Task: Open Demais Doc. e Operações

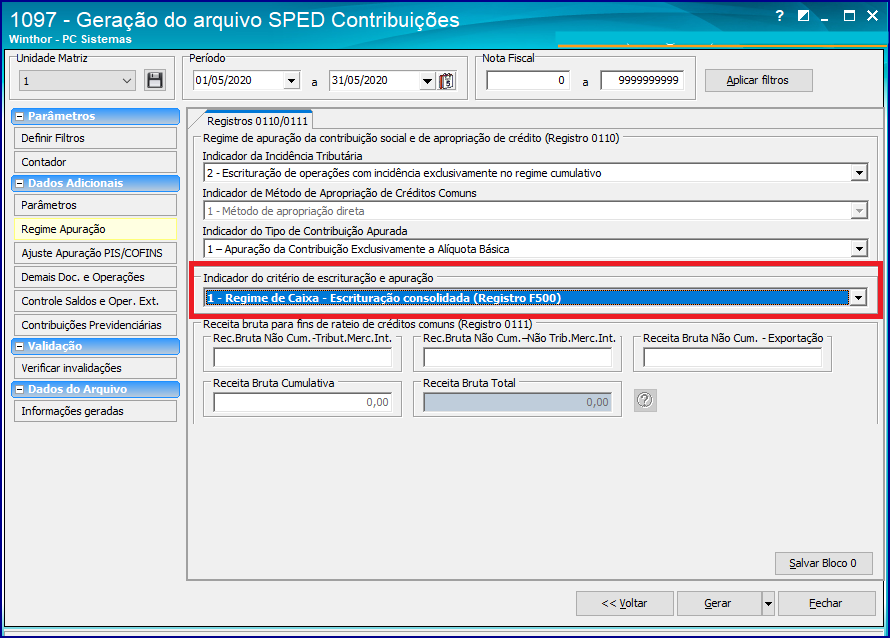Action: pos(95,277)
